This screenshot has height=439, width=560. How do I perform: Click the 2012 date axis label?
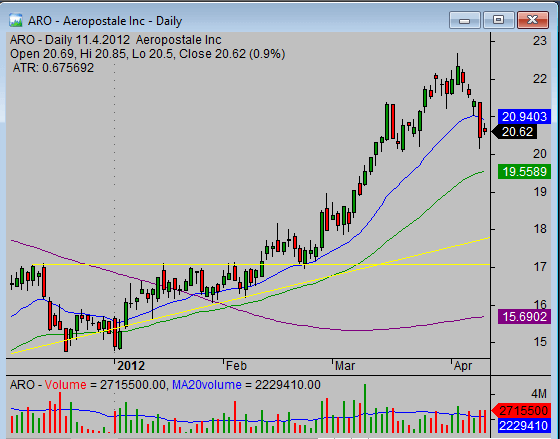point(131,366)
